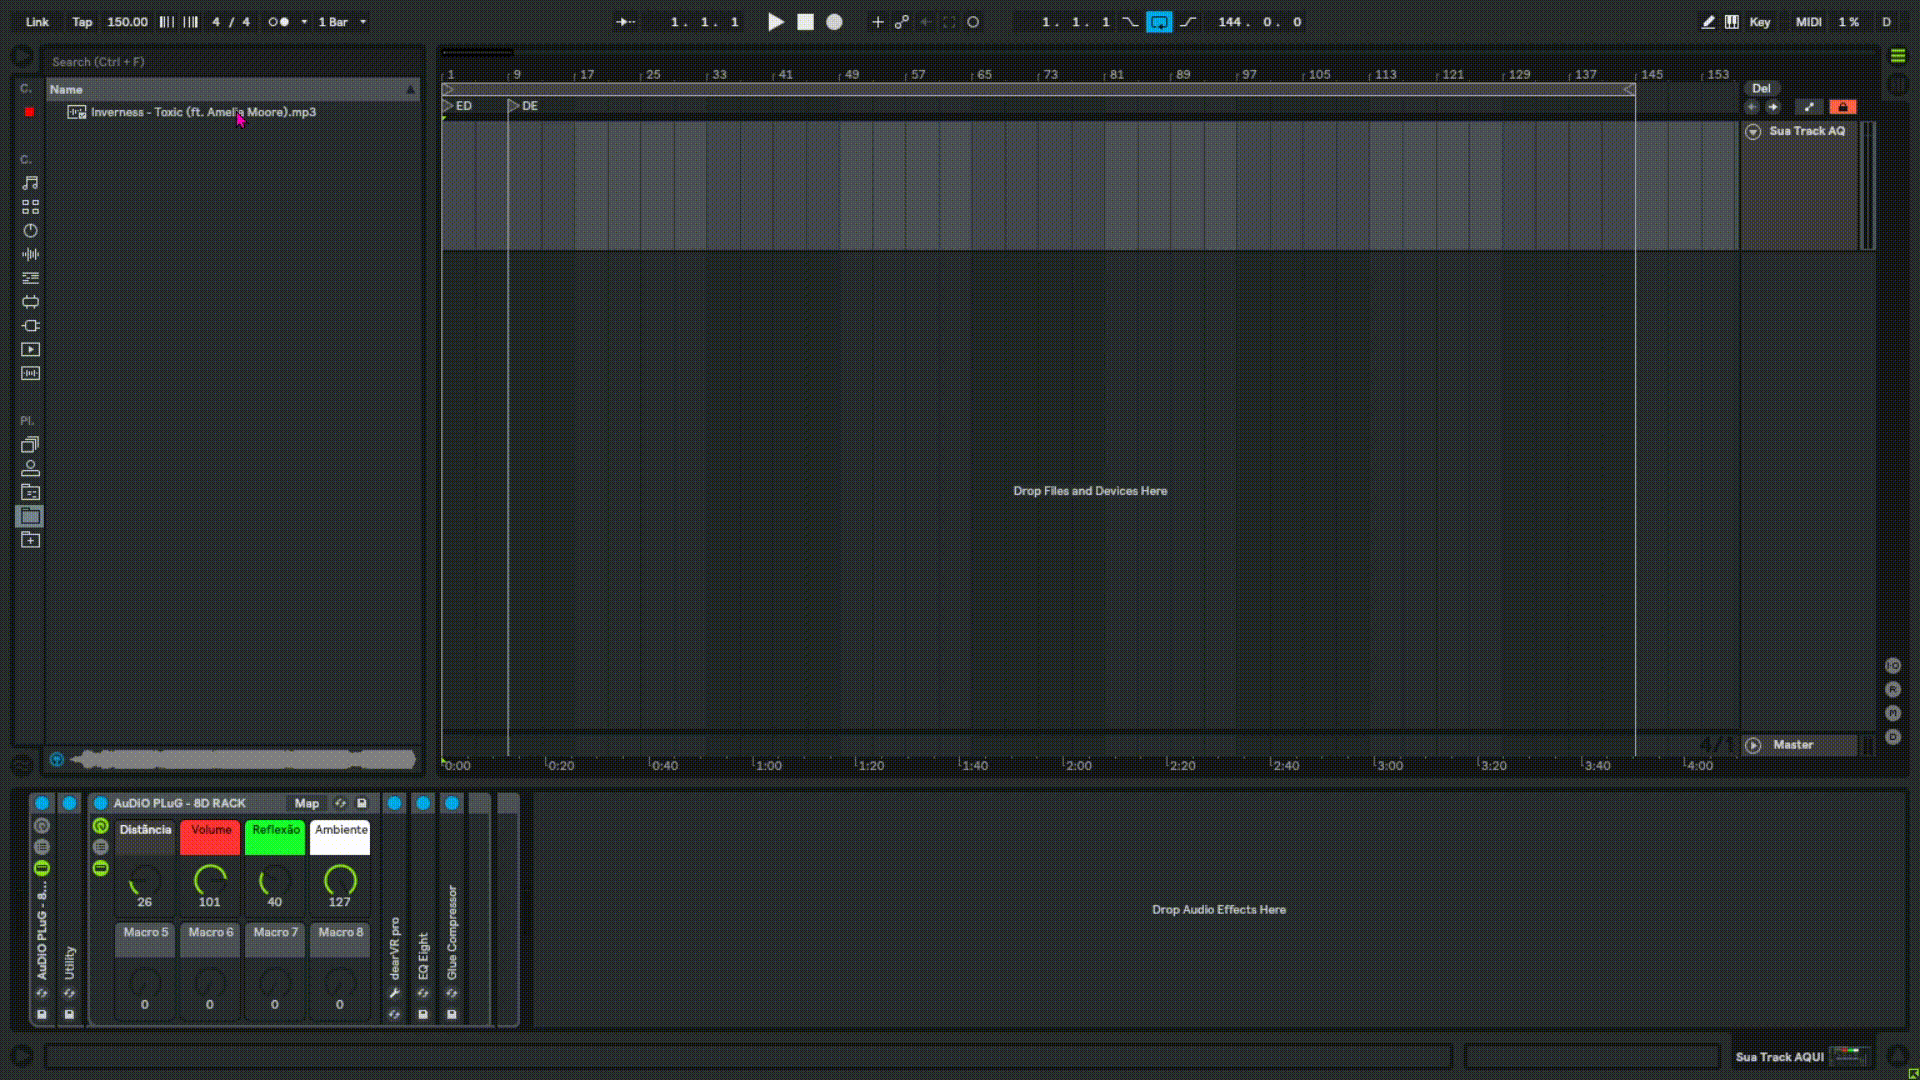Open the Sounds browser category
This screenshot has width=1920, height=1080.
(30, 183)
